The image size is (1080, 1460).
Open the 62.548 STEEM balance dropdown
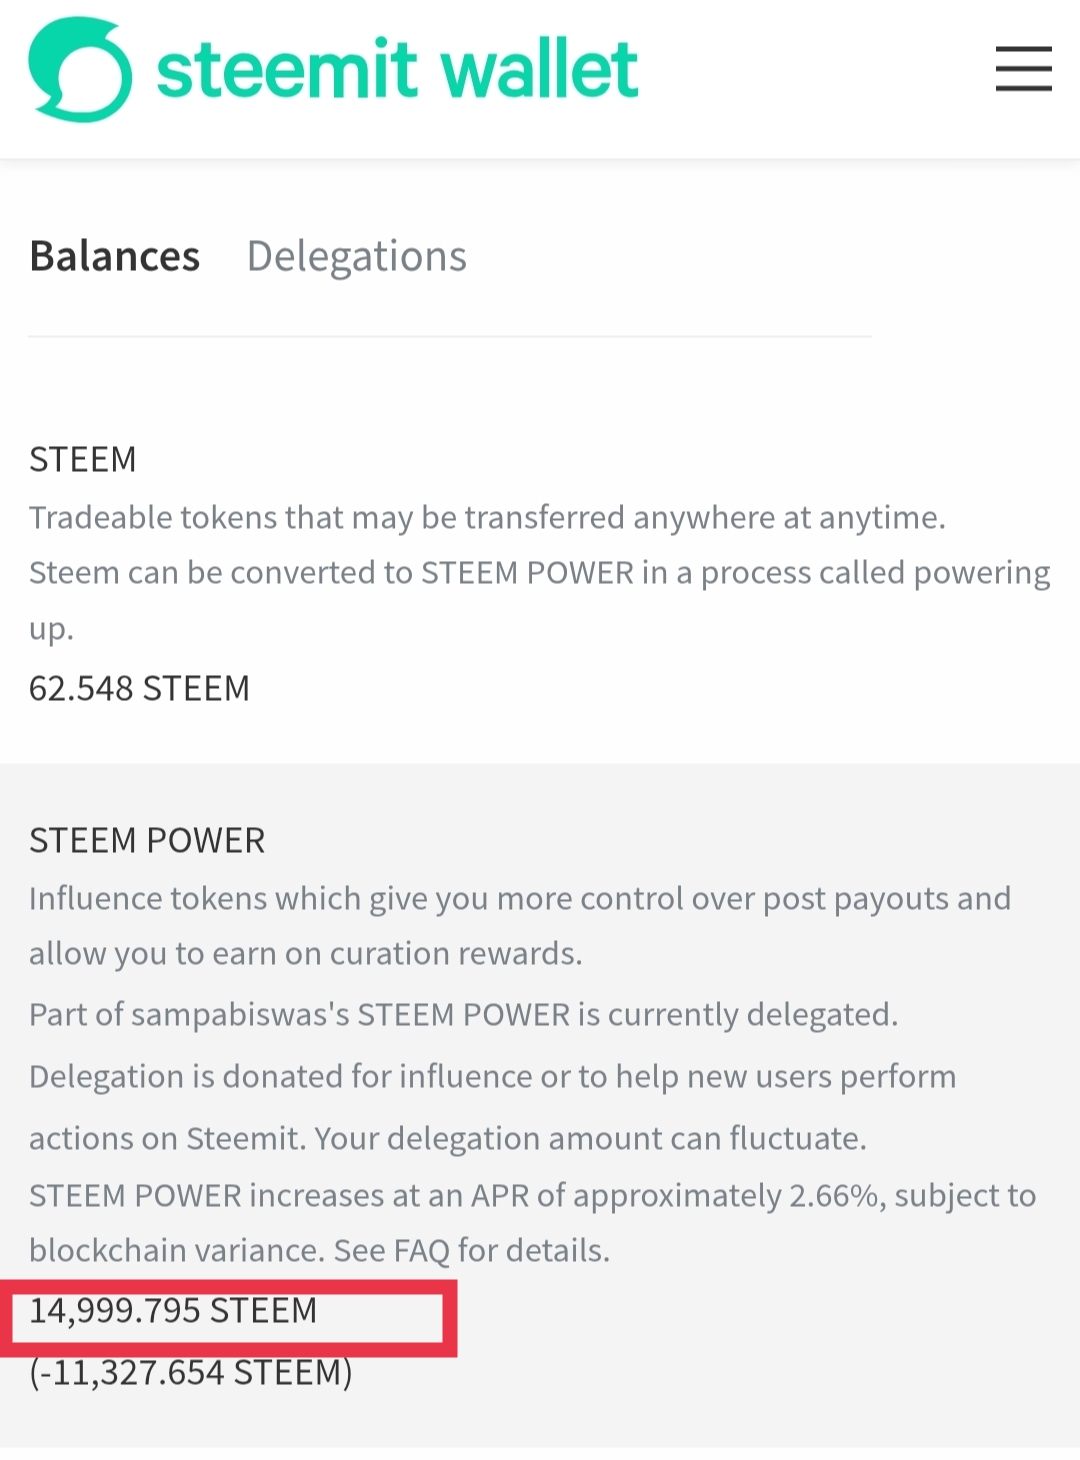(139, 689)
